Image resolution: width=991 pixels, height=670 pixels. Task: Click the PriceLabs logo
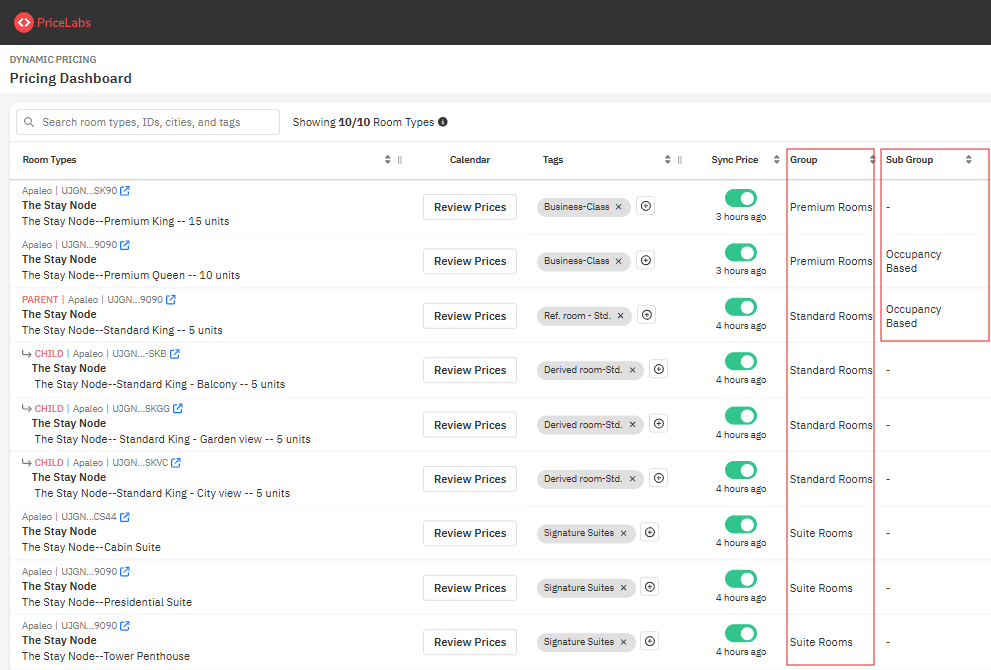(x=52, y=23)
